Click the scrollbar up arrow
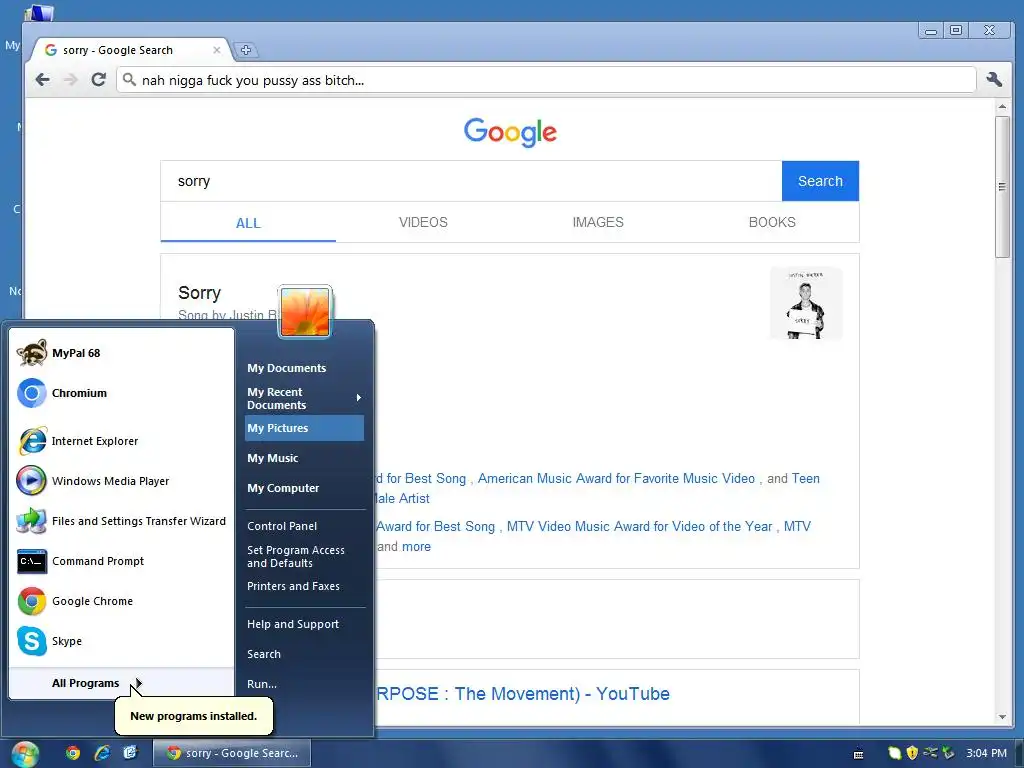 [1002, 106]
